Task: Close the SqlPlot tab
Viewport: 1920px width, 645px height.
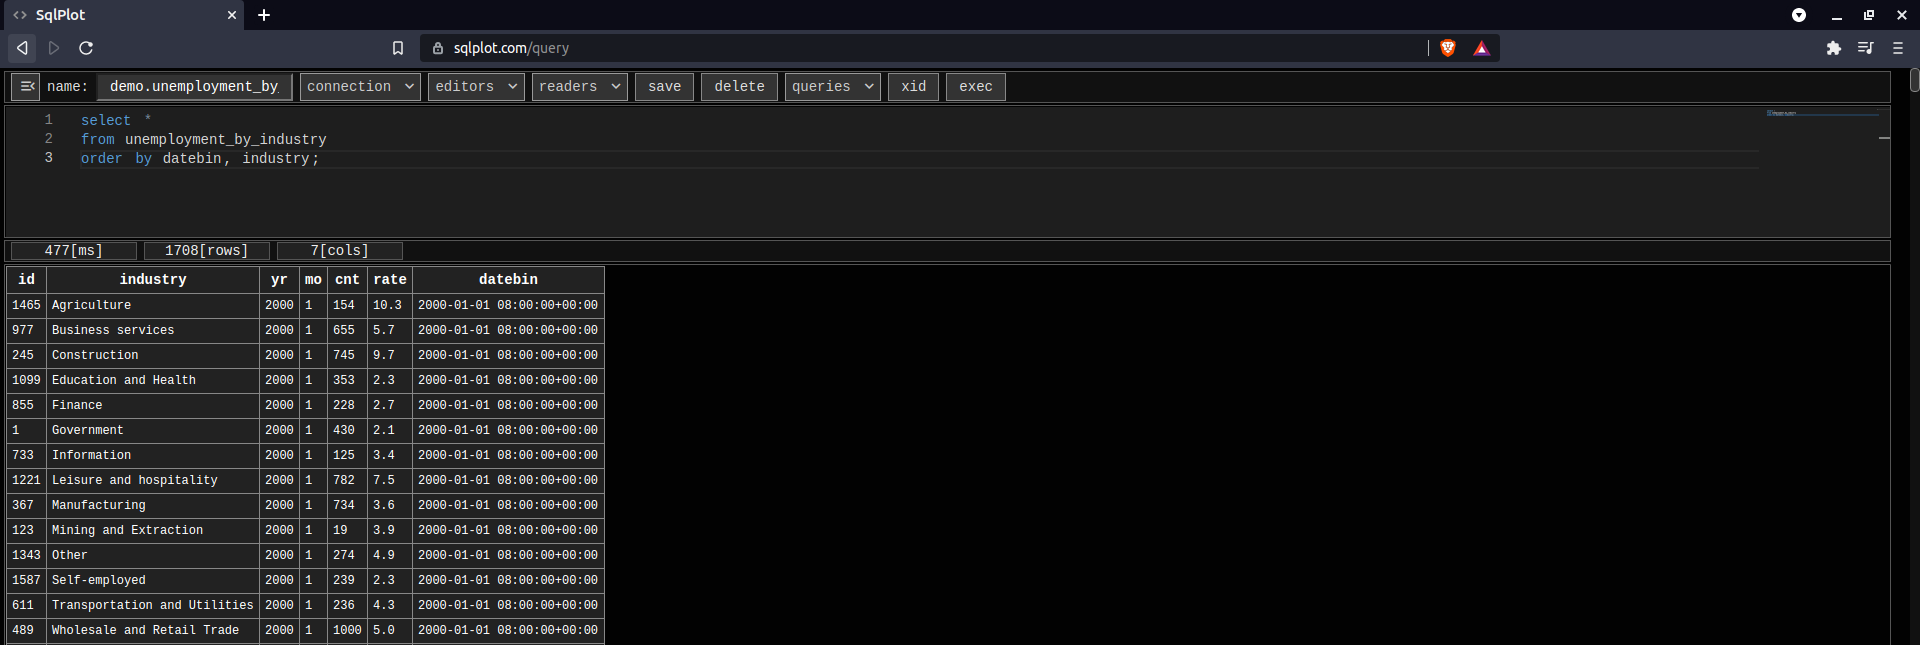Action: click(x=232, y=15)
